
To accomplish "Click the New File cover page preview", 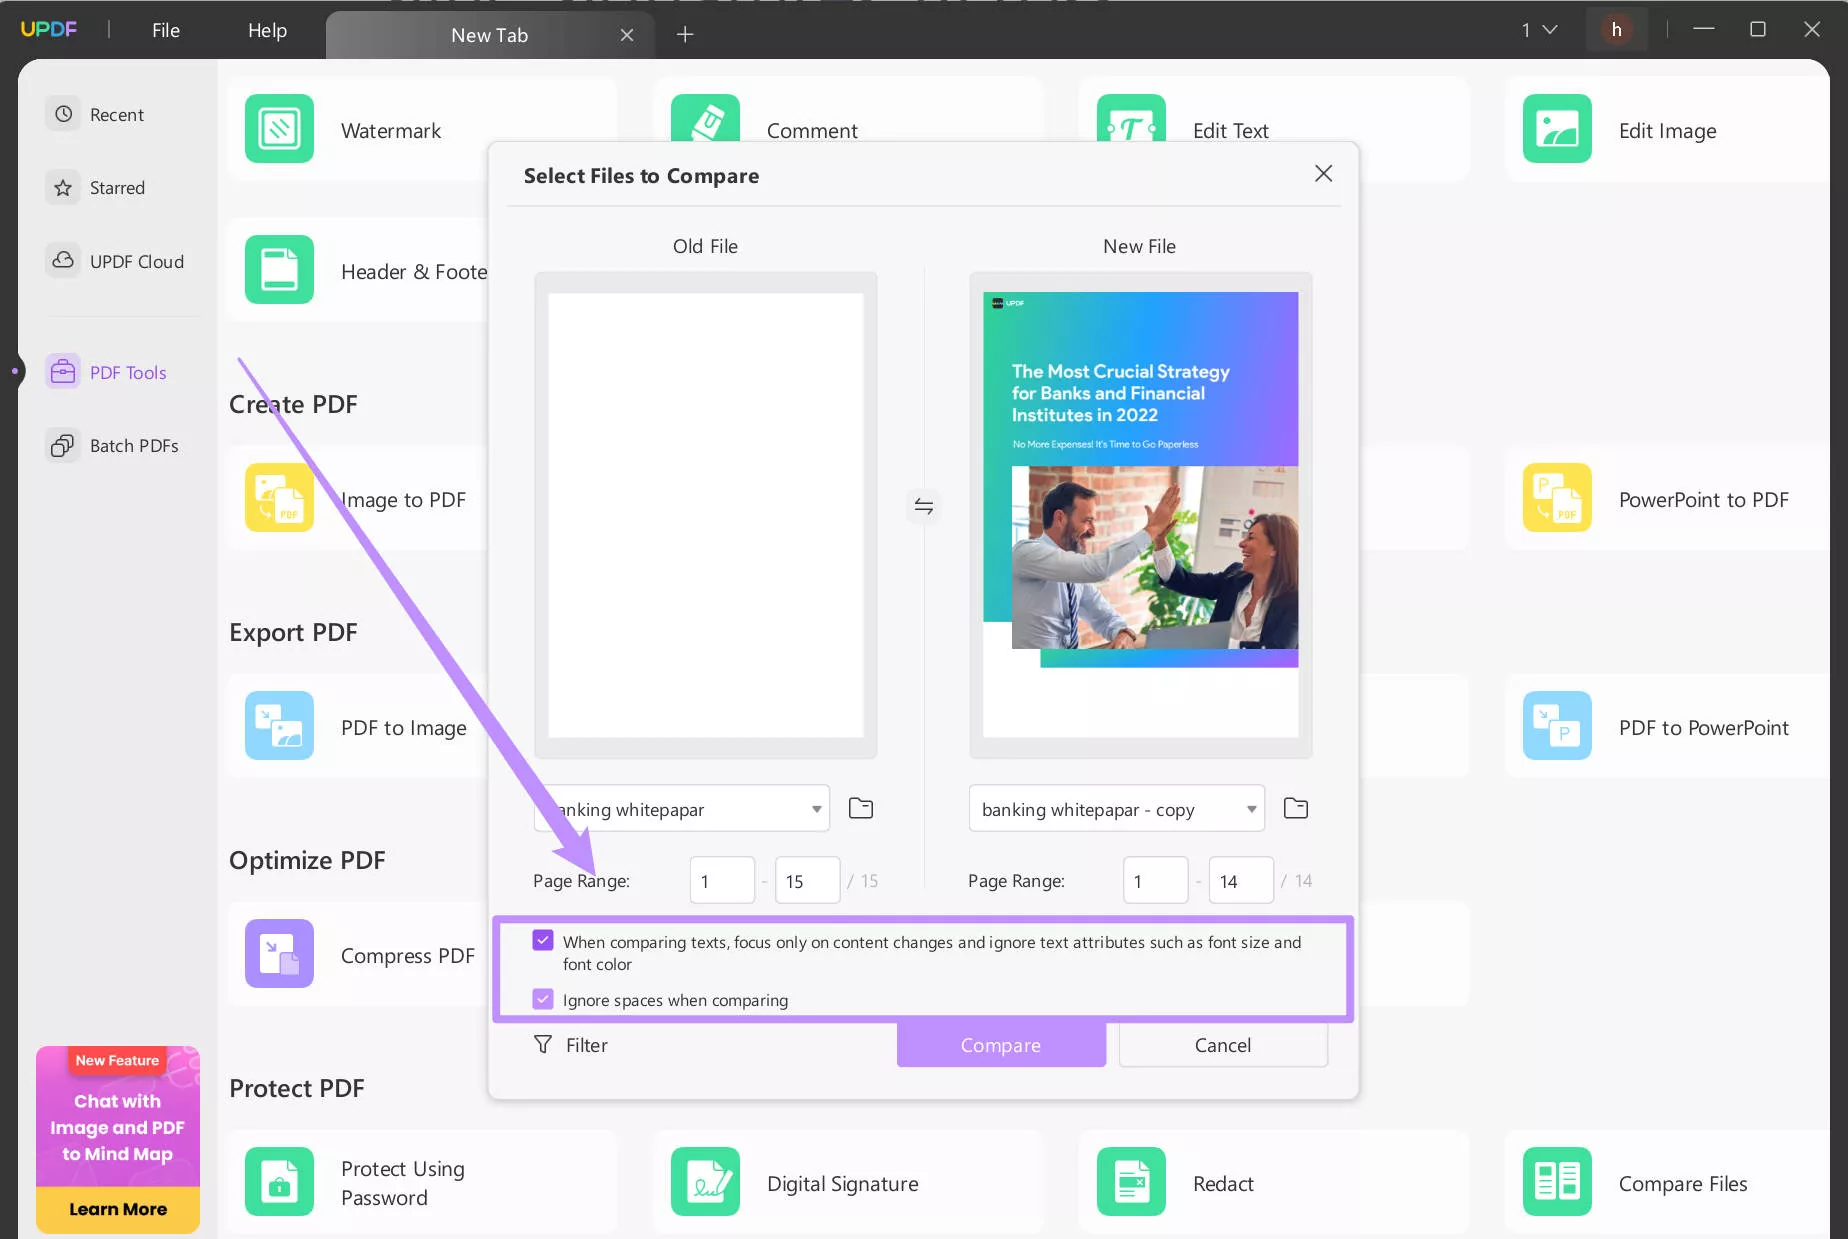I will click(x=1140, y=515).
